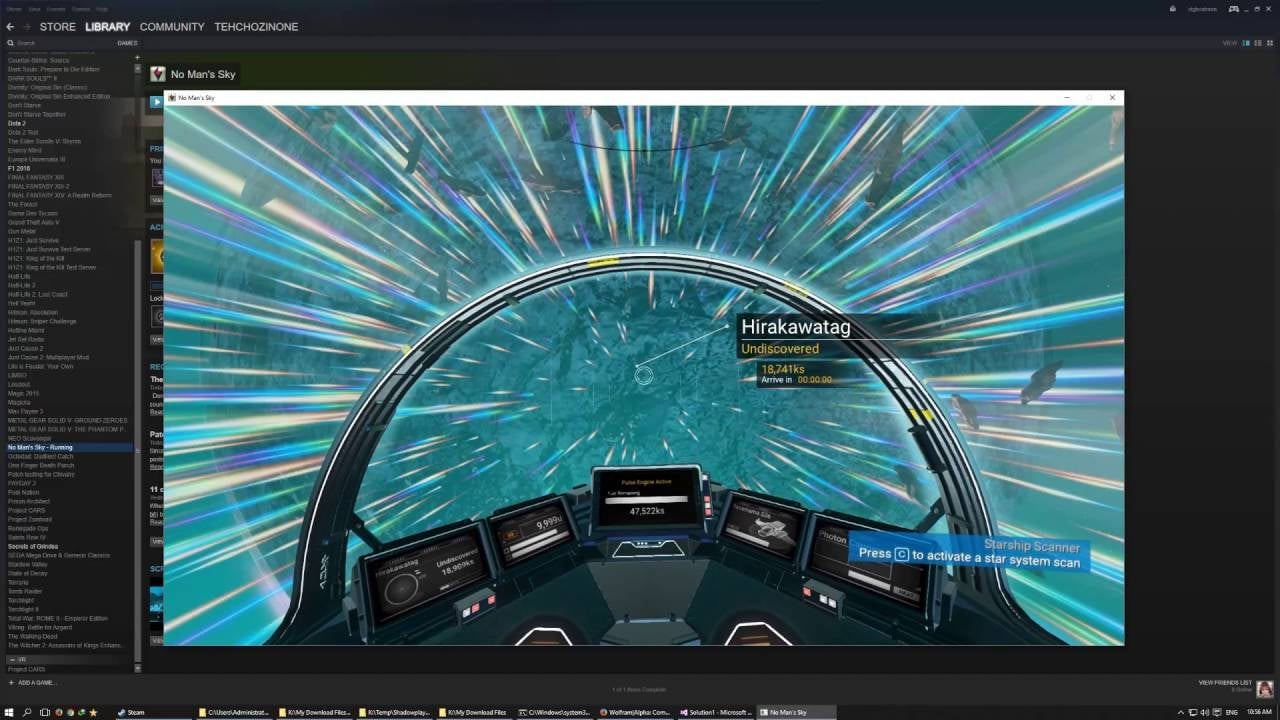This screenshot has width=1280, height=720.
Task: Expand the add-category plus button in sidebar
Action: pyautogui.click(x=137, y=58)
